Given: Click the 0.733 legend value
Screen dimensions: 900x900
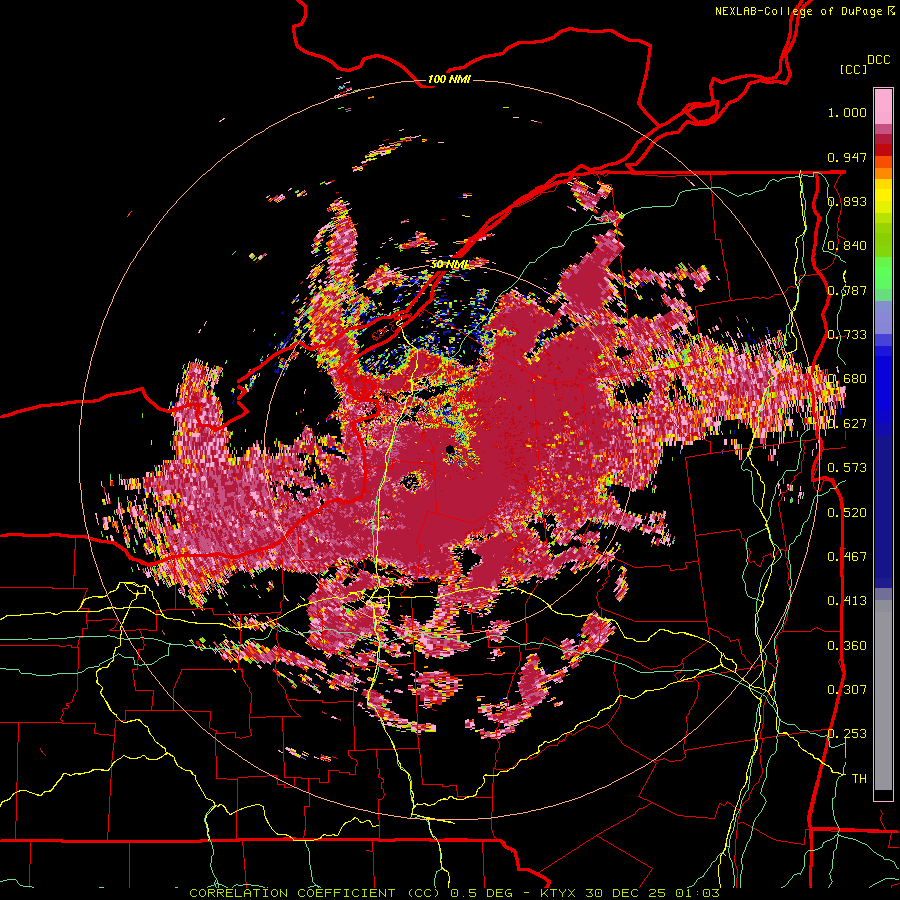Looking at the screenshot, I should coord(847,335).
